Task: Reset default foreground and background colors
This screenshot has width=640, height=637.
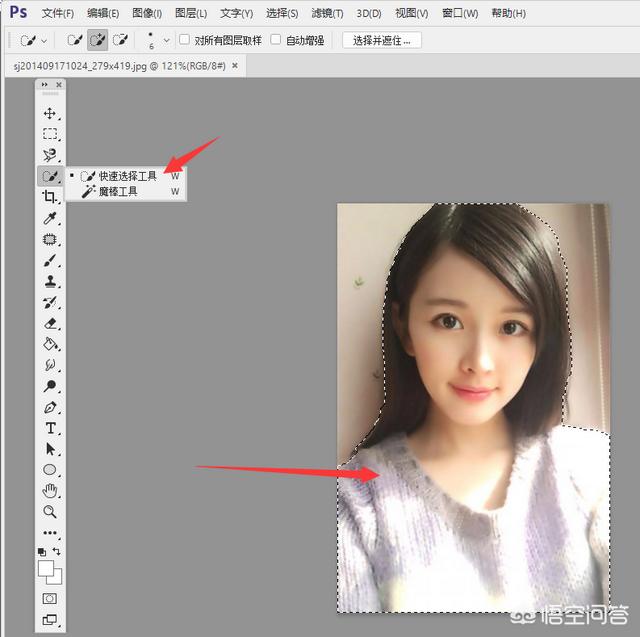Action: [x=42, y=552]
